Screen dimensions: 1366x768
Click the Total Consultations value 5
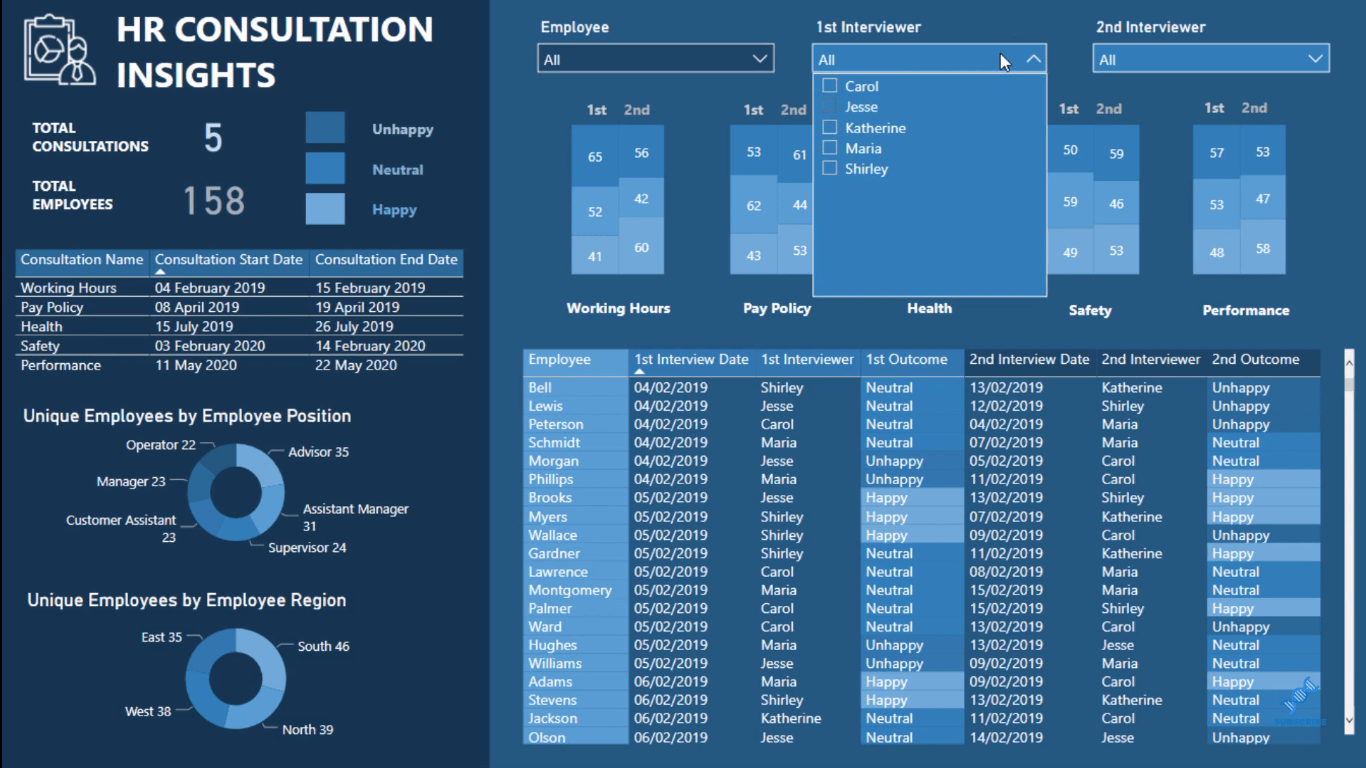pos(213,138)
